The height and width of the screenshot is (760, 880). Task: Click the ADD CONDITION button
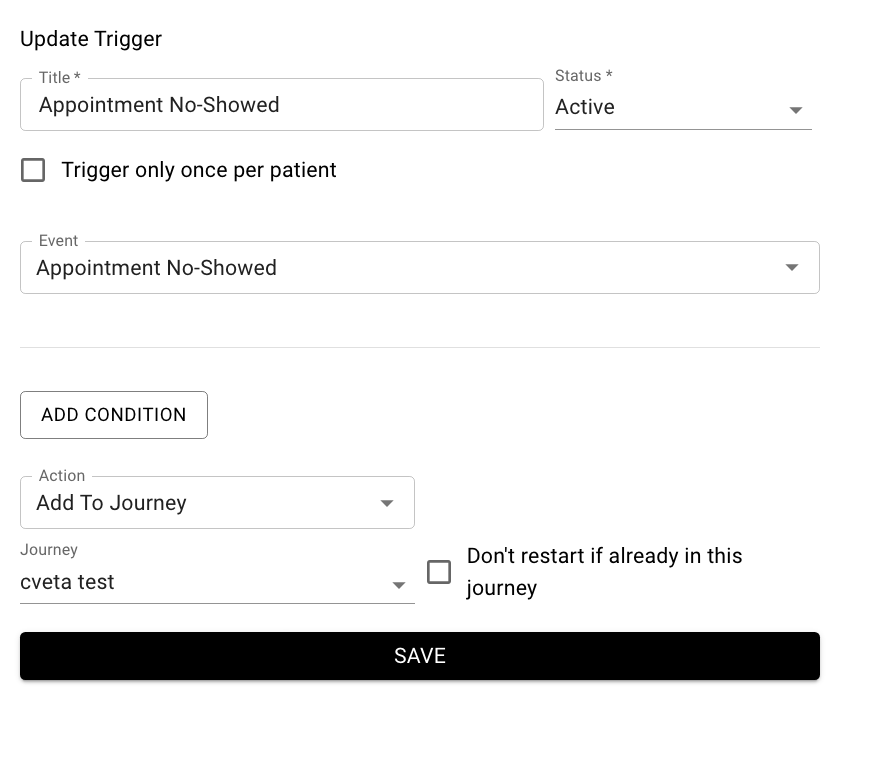pyautogui.click(x=113, y=414)
